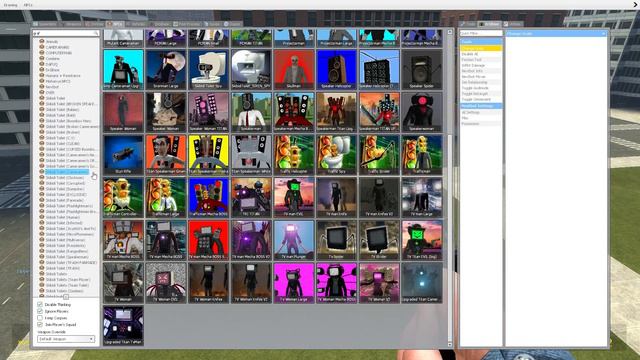Spawn the Traffic Spy NPC
The image size is (640, 360).
point(337,155)
